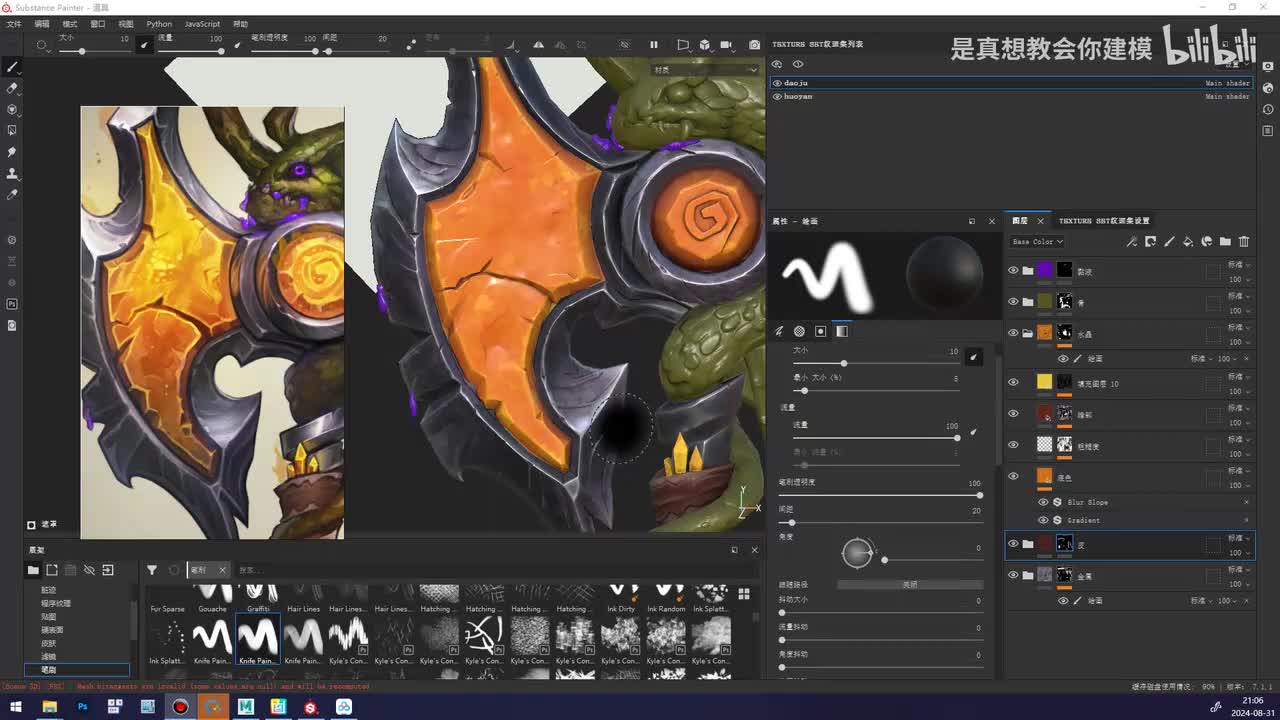Hide the selected dark red folder layer
Viewport: 1280px width, 720px height.
(x=1013, y=544)
